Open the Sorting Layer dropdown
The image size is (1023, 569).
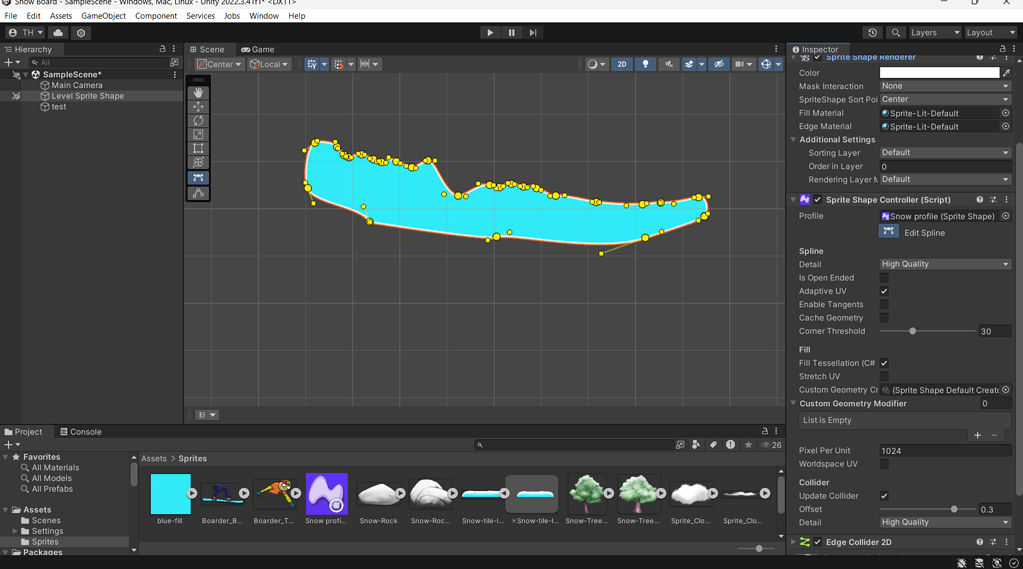coord(944,153)
